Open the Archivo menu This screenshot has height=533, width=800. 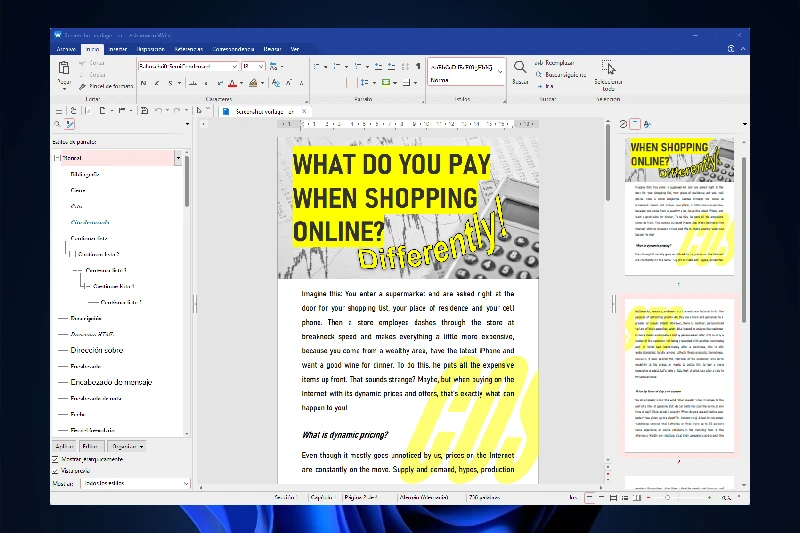click(66, 49)
